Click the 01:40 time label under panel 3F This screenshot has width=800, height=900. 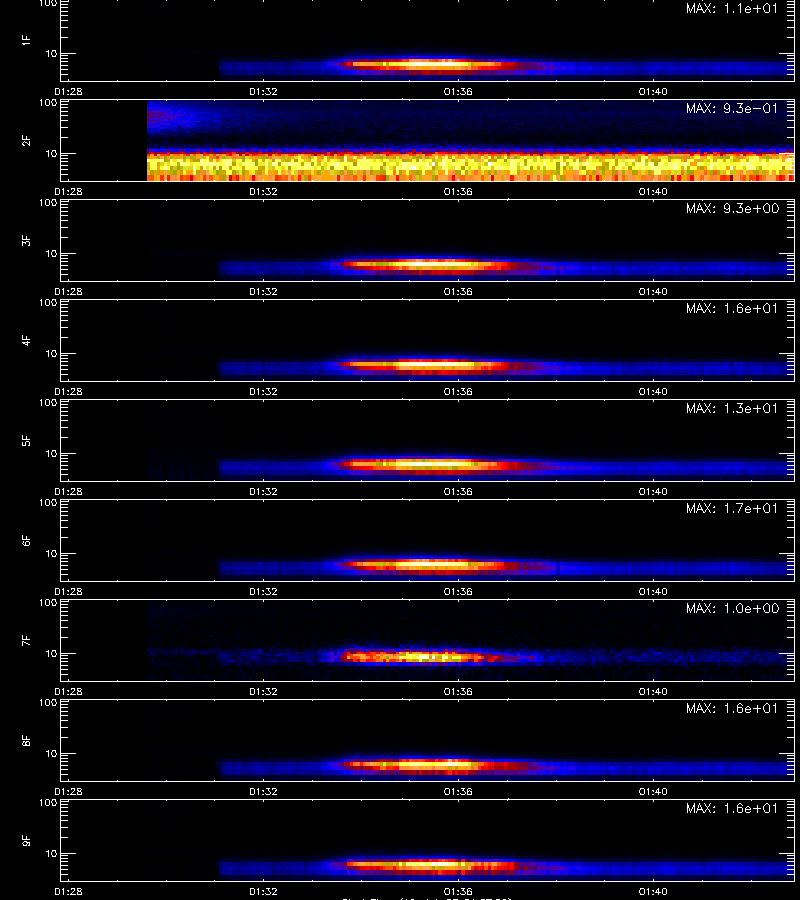653,292
